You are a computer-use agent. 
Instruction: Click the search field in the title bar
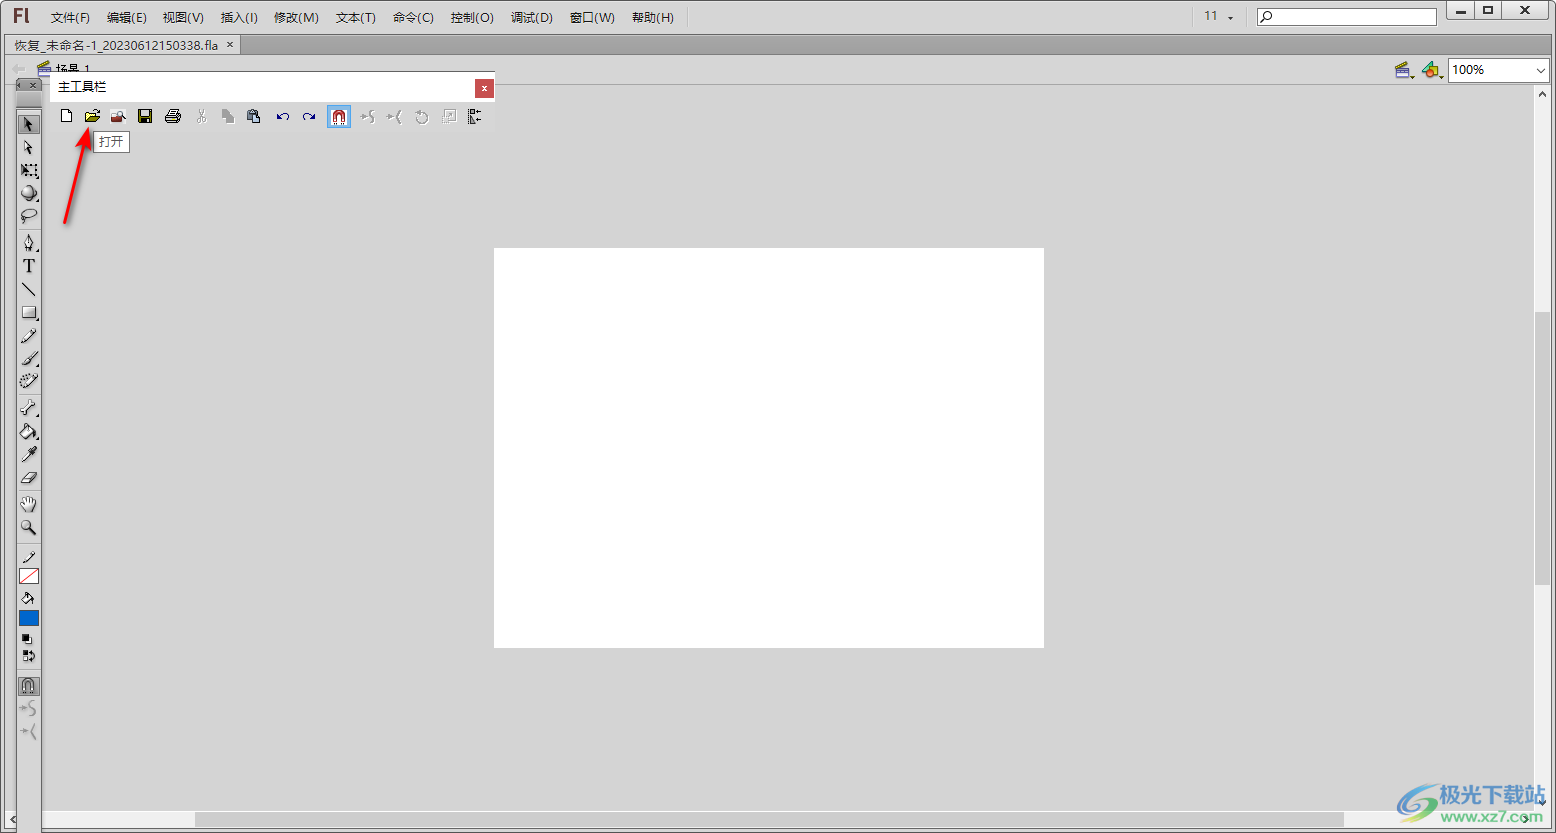click(x=1346, y=17)
